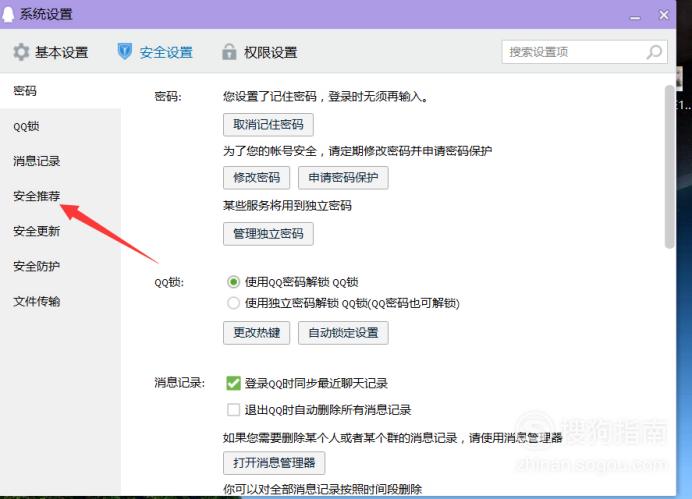The width and height of the screenshot is (692, 499).
Task: Select 使用独立密码解锁 QQ锁 radio option
Action: tap(233, 303)
